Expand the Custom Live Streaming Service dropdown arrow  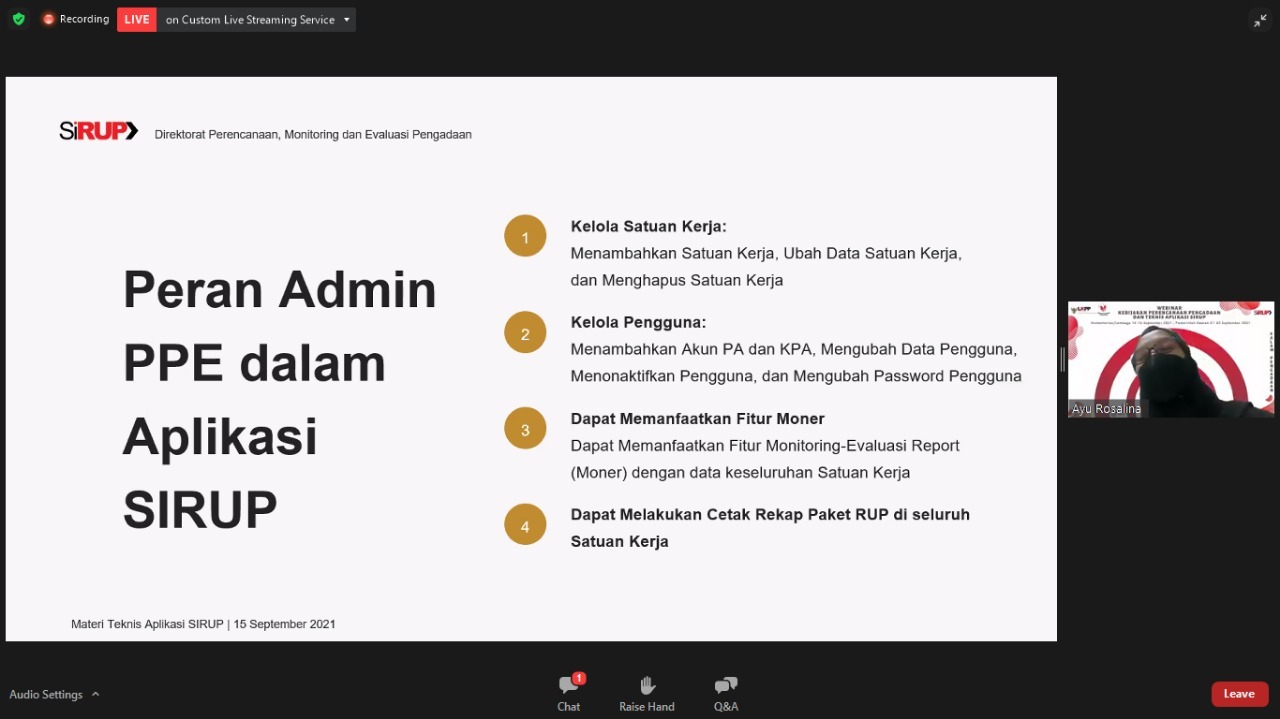click(346, 19)
